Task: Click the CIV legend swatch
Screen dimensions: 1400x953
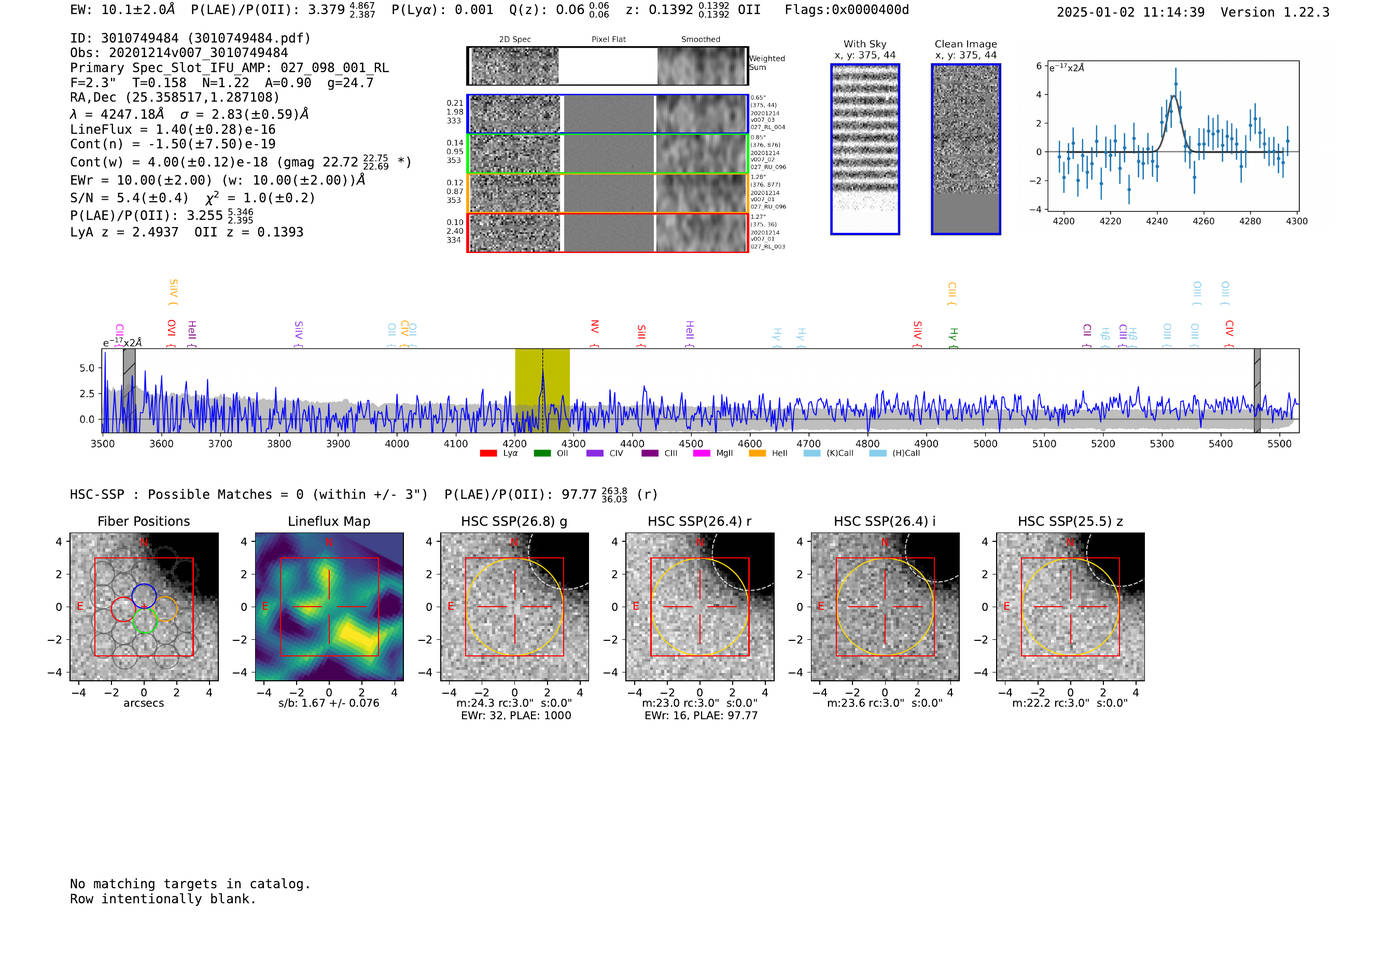Action: [x=595, y=454]
